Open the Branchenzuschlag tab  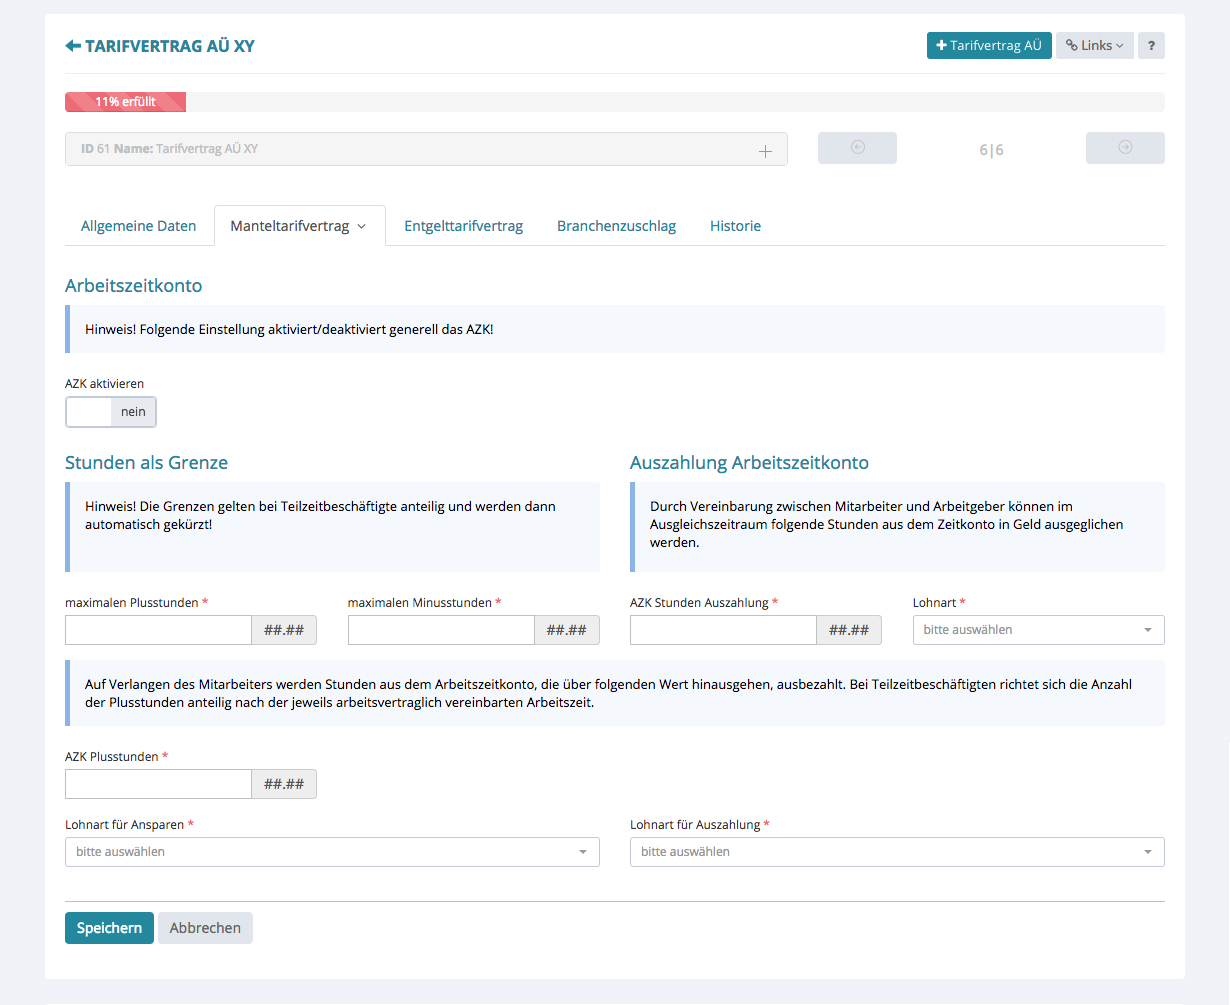(616, 226)
